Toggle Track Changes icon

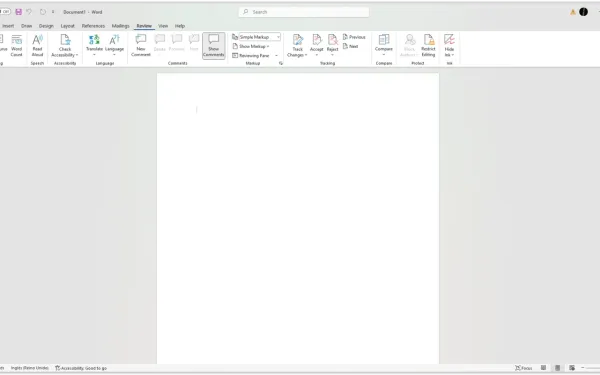[x=298, y=40]
